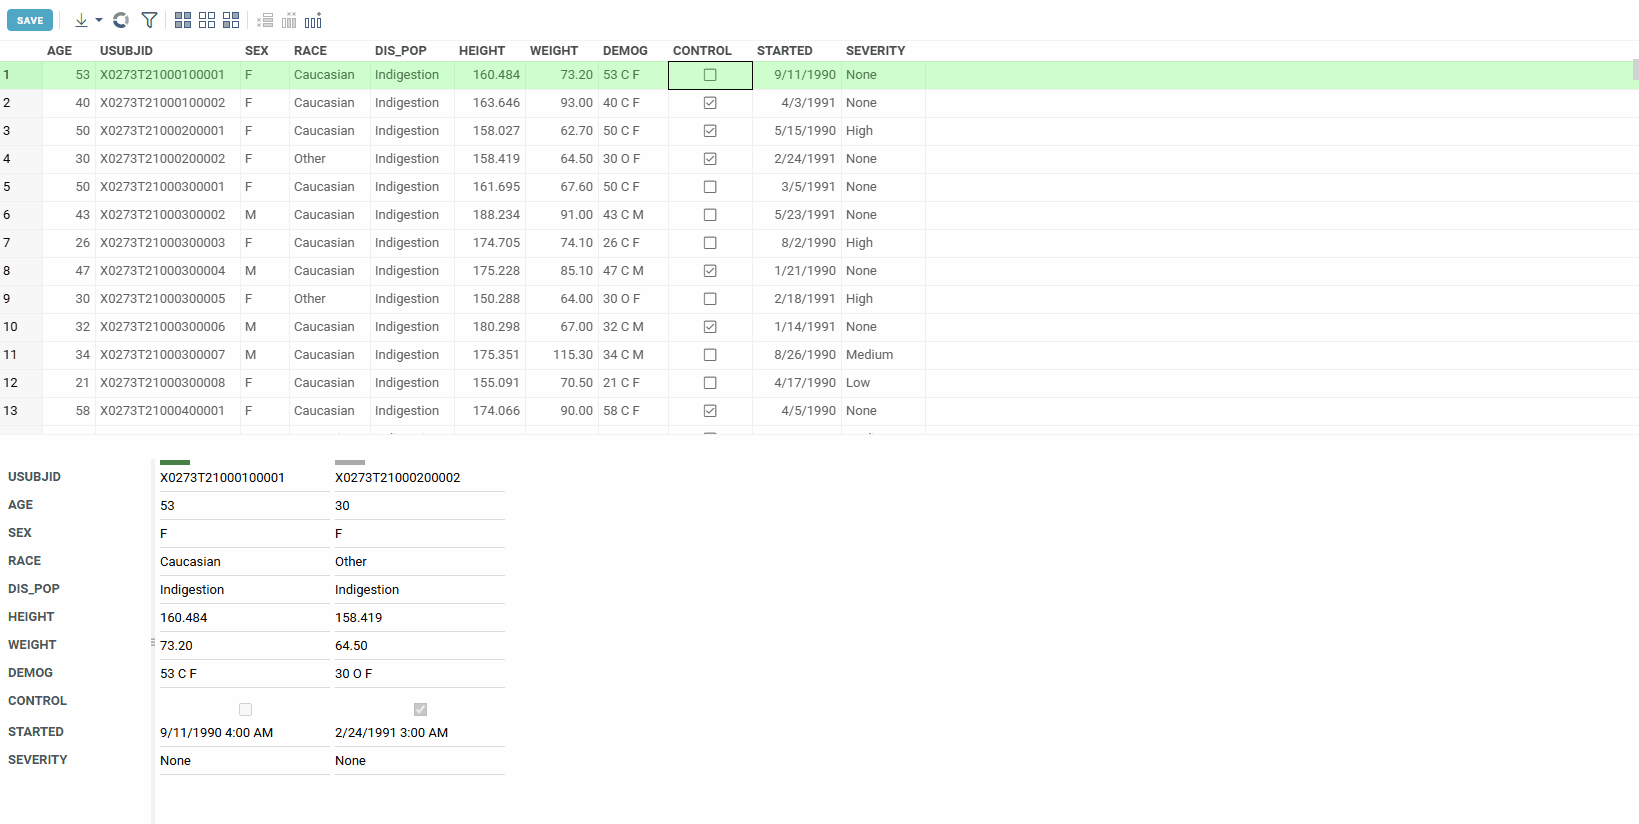
Task: Click the deselect-all grid icon
Action: [x=207, y=20]
